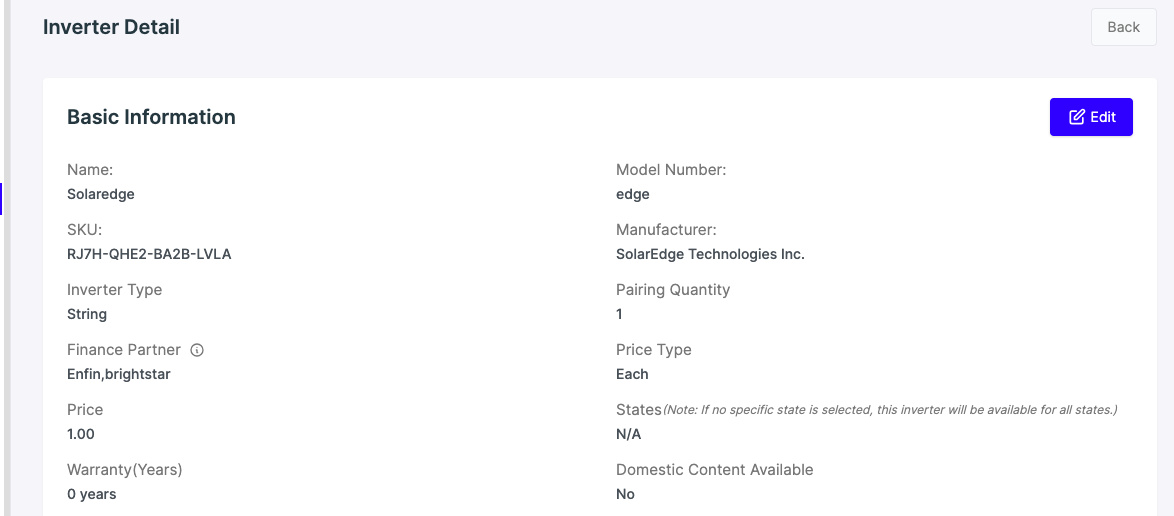This screenshot has height=516, width=1174.
Task: Click the 0 years warranty value
Action: [x=91, y=494]
